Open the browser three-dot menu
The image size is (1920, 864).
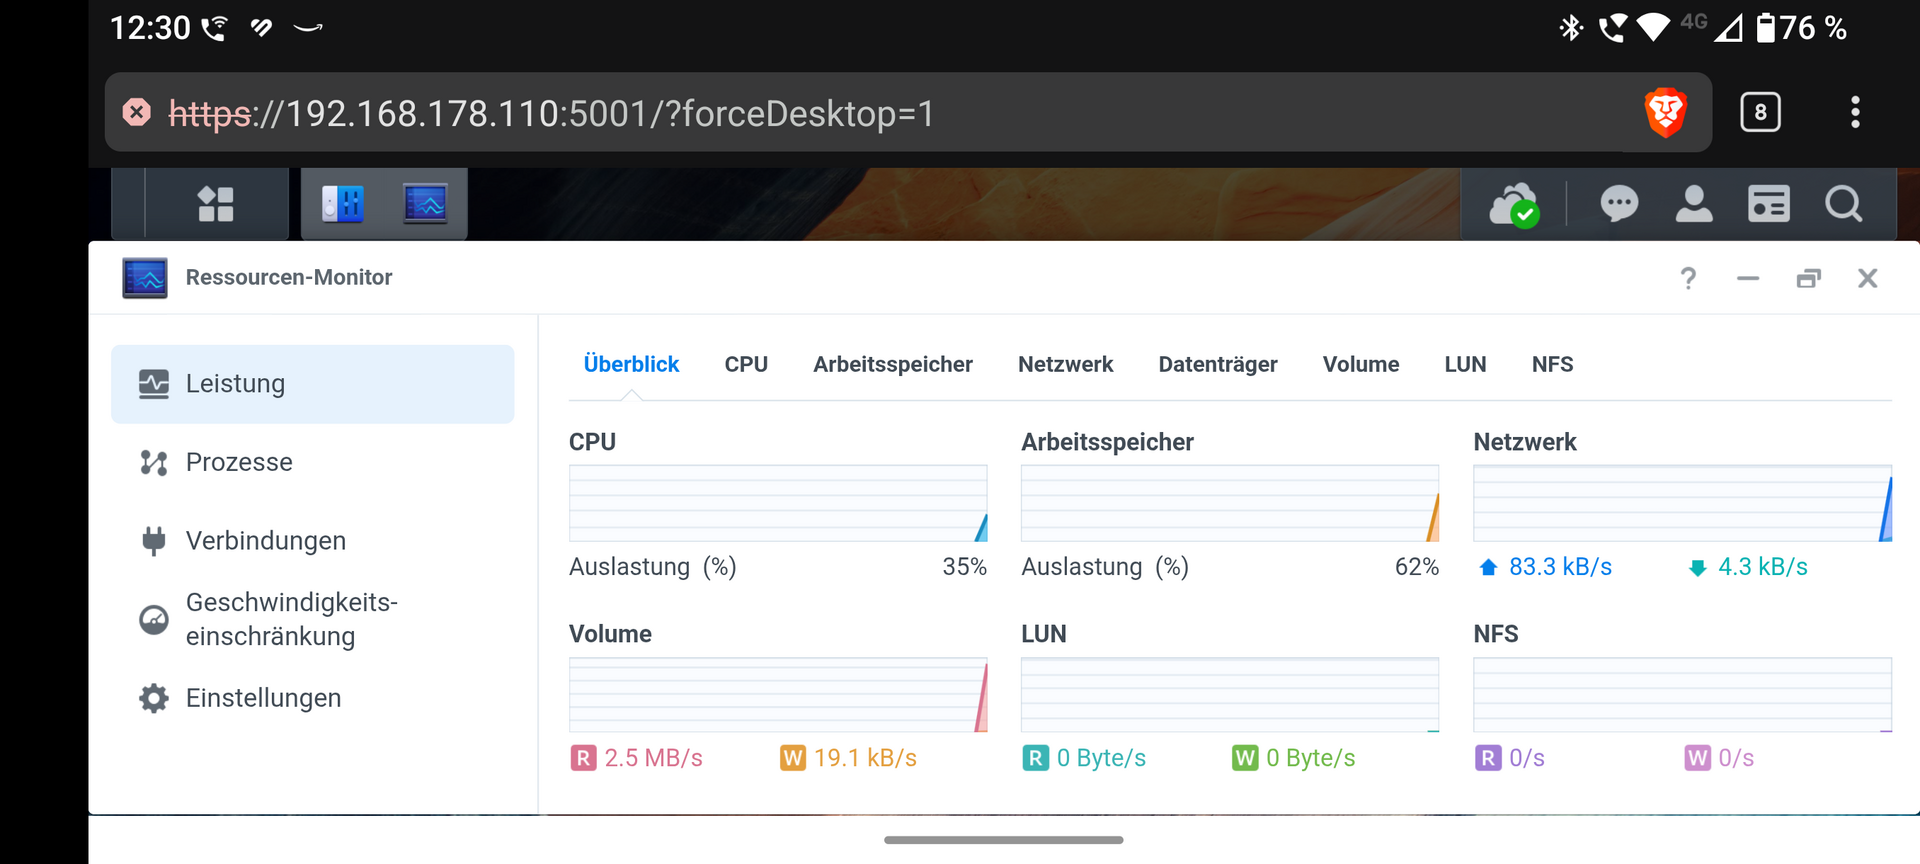pos(1855,112)
